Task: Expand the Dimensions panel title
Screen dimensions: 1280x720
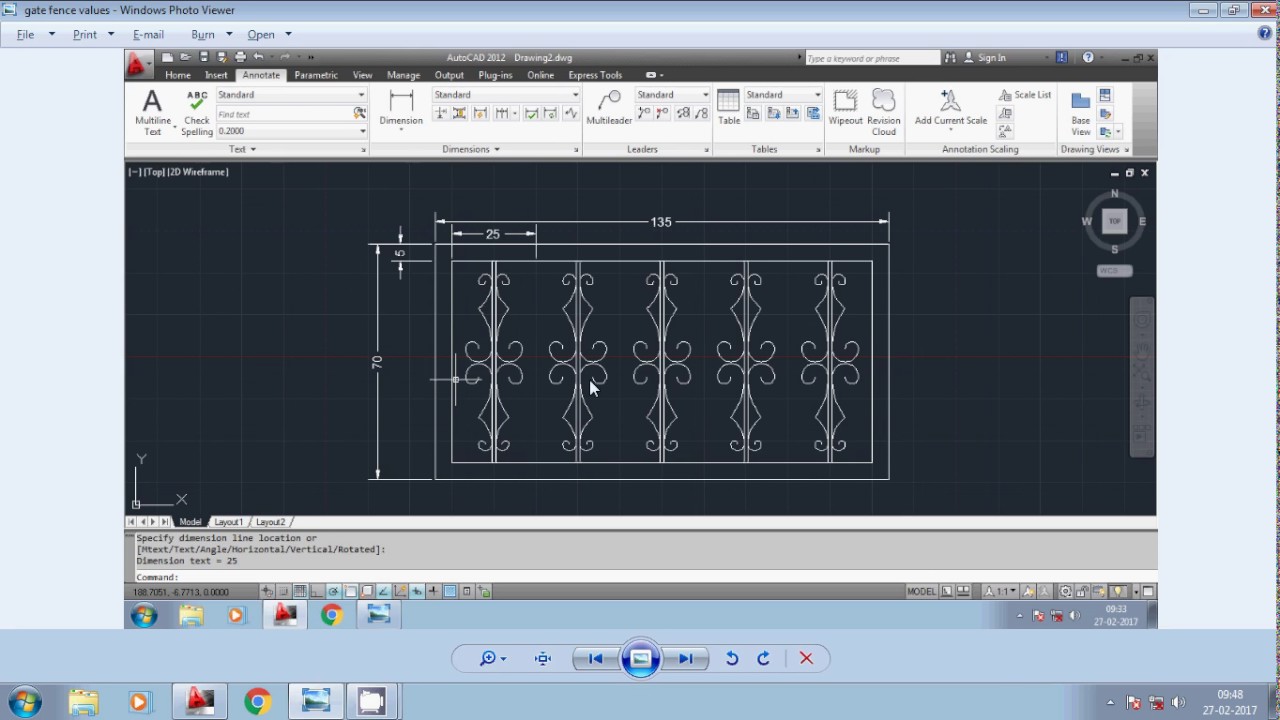Action: pos(470,149)
